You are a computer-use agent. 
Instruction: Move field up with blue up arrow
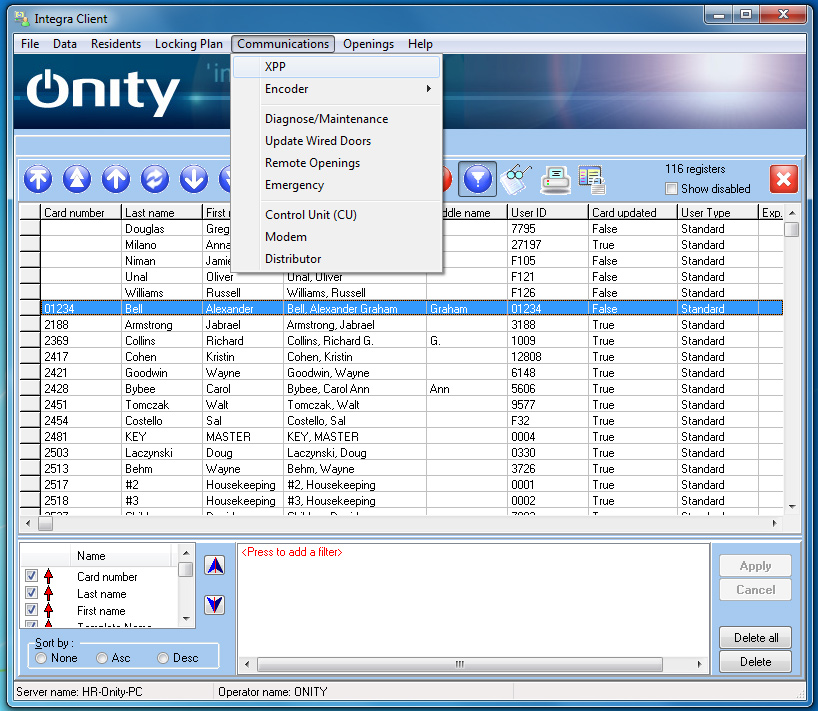(x=215, y=566)
